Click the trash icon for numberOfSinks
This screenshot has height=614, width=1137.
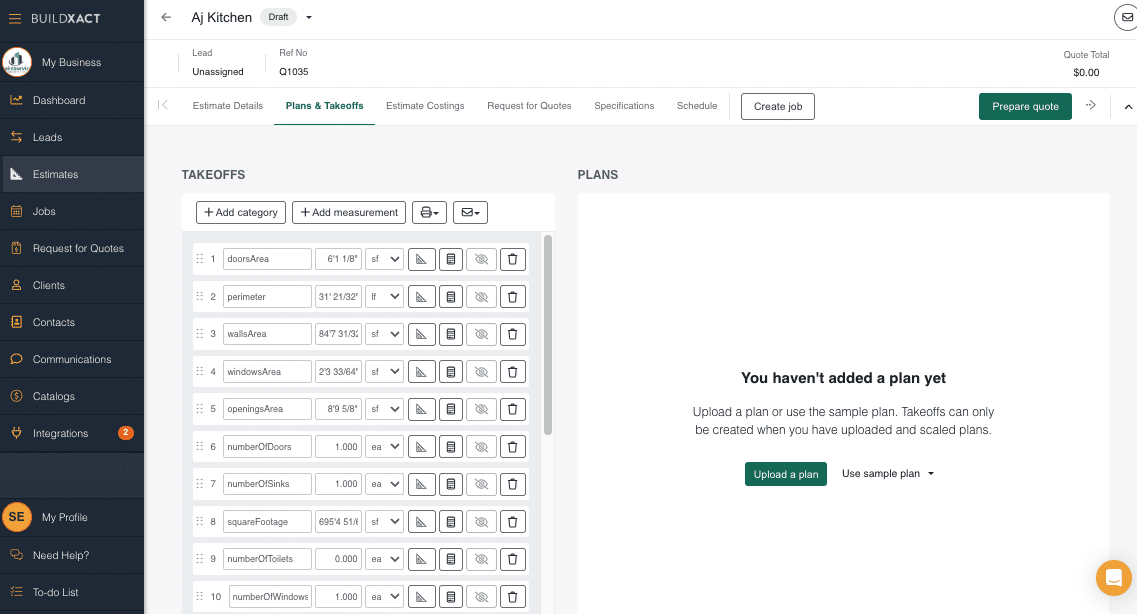(512, 484)
